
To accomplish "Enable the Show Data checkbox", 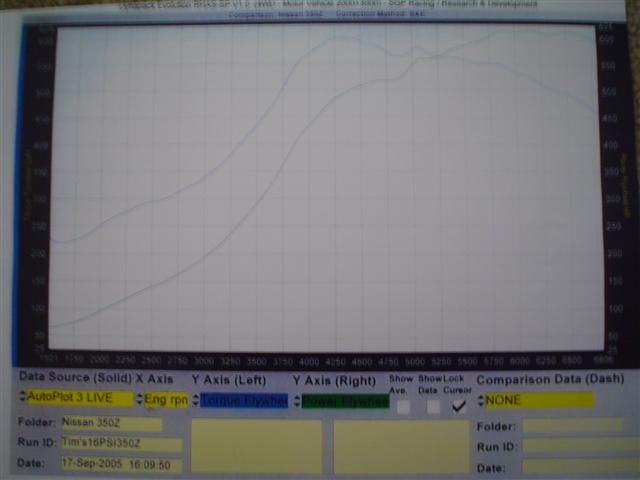I will (433, 407).
